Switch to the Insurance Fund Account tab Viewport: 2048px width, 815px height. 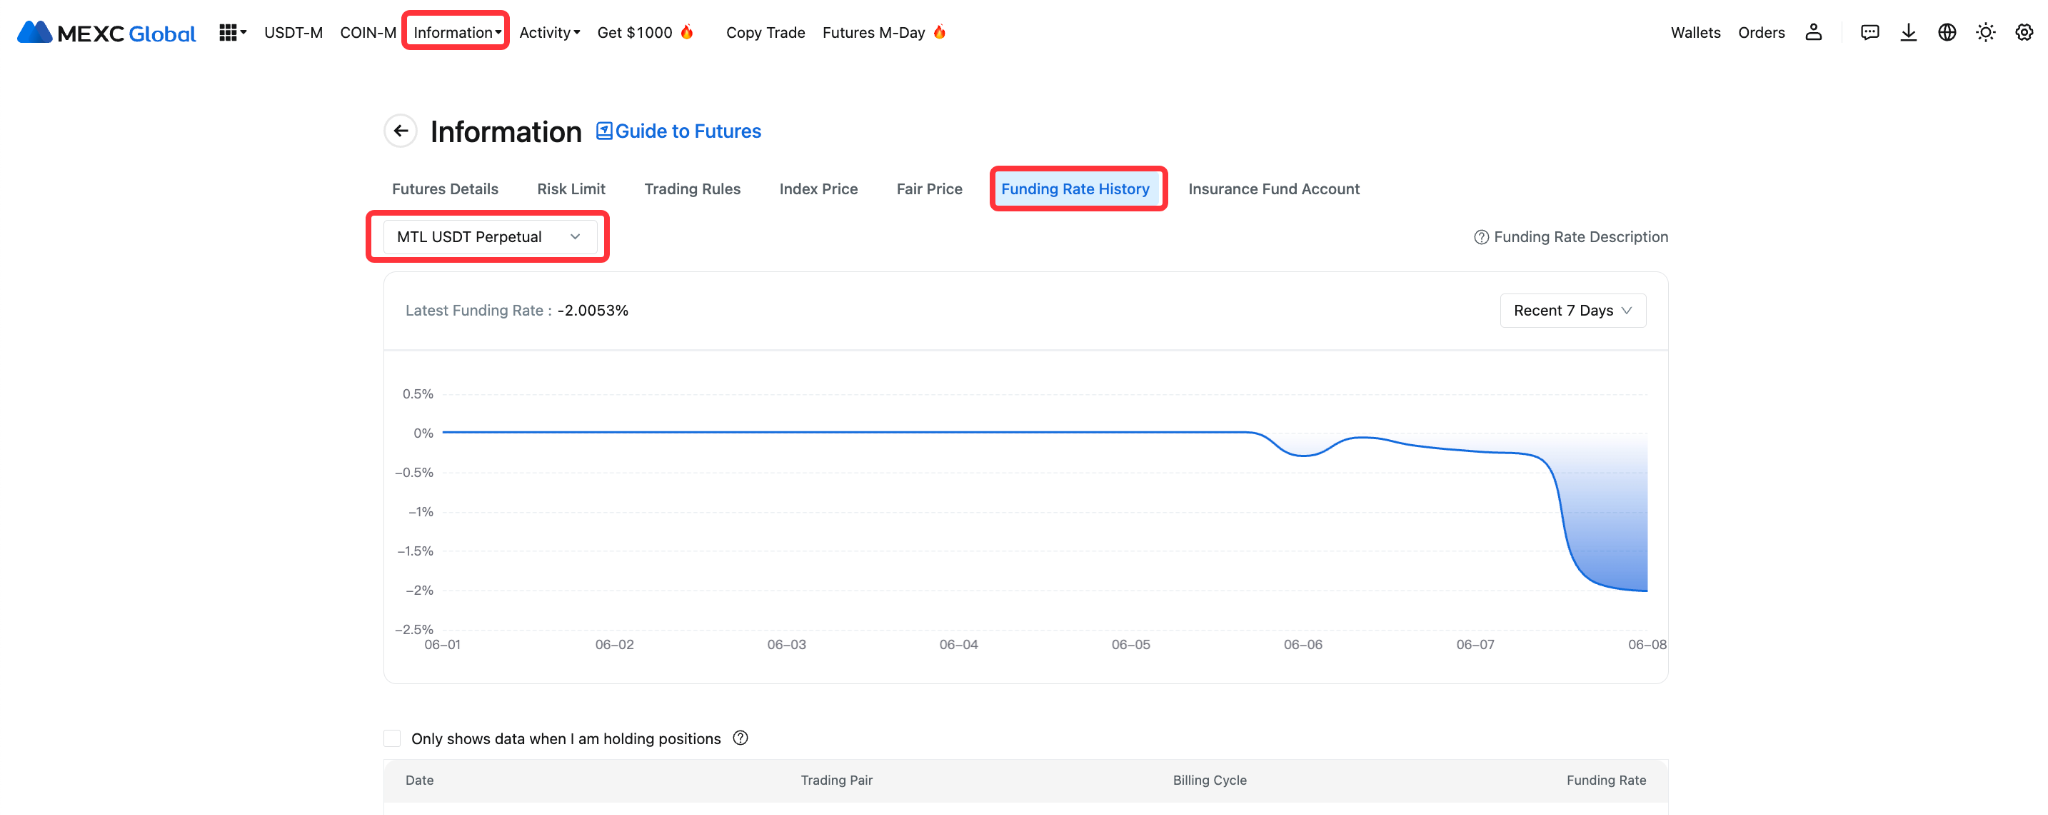point(1273,189)
